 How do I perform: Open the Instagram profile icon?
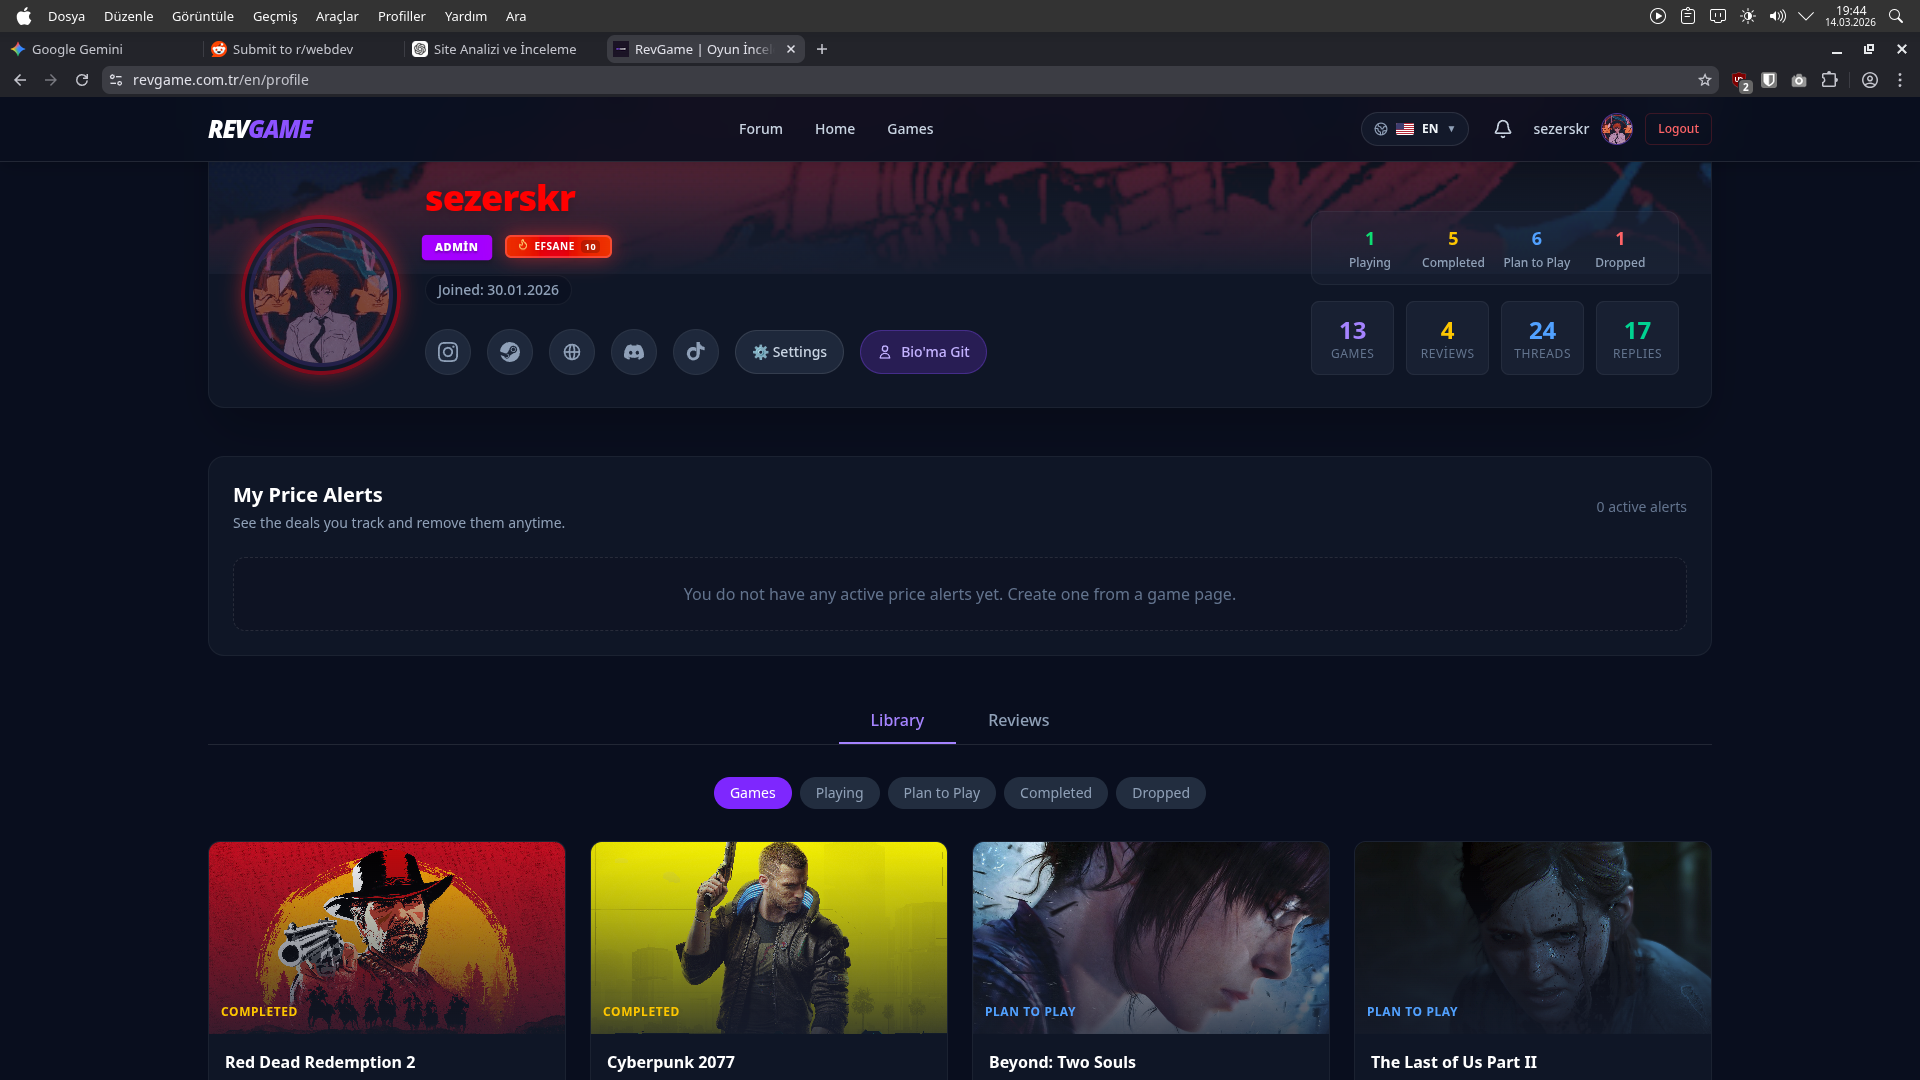click(447, 351)
